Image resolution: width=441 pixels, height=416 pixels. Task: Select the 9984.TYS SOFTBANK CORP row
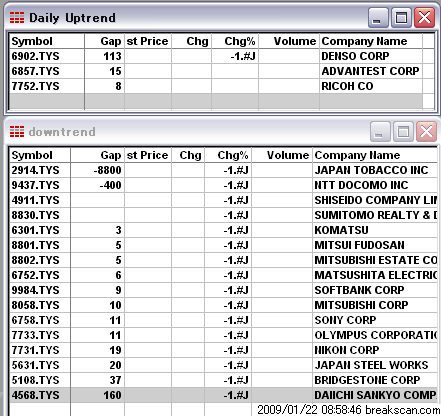[x=223, y=290]
